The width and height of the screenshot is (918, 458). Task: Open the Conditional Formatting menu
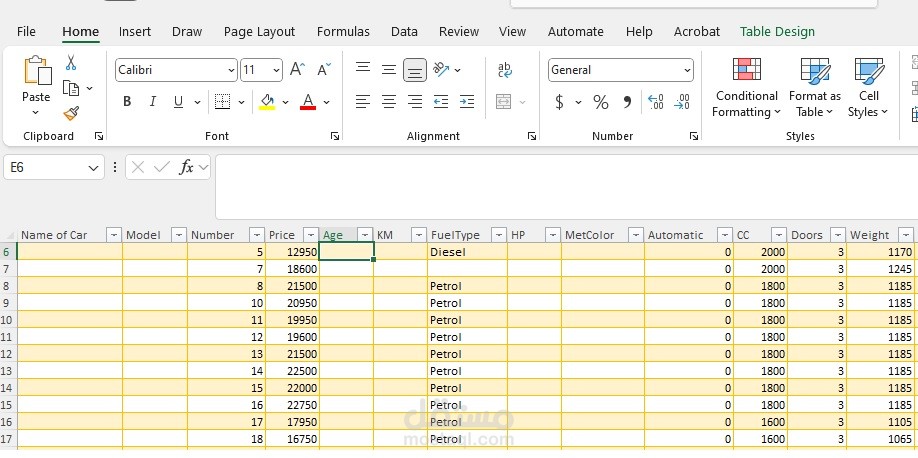point(746,88)
